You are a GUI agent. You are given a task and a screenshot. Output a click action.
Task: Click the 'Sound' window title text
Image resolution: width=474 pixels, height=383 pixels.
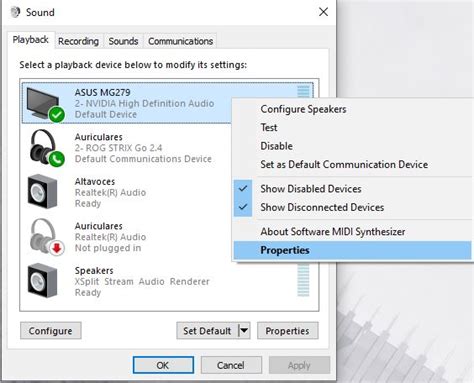point(40,12)
